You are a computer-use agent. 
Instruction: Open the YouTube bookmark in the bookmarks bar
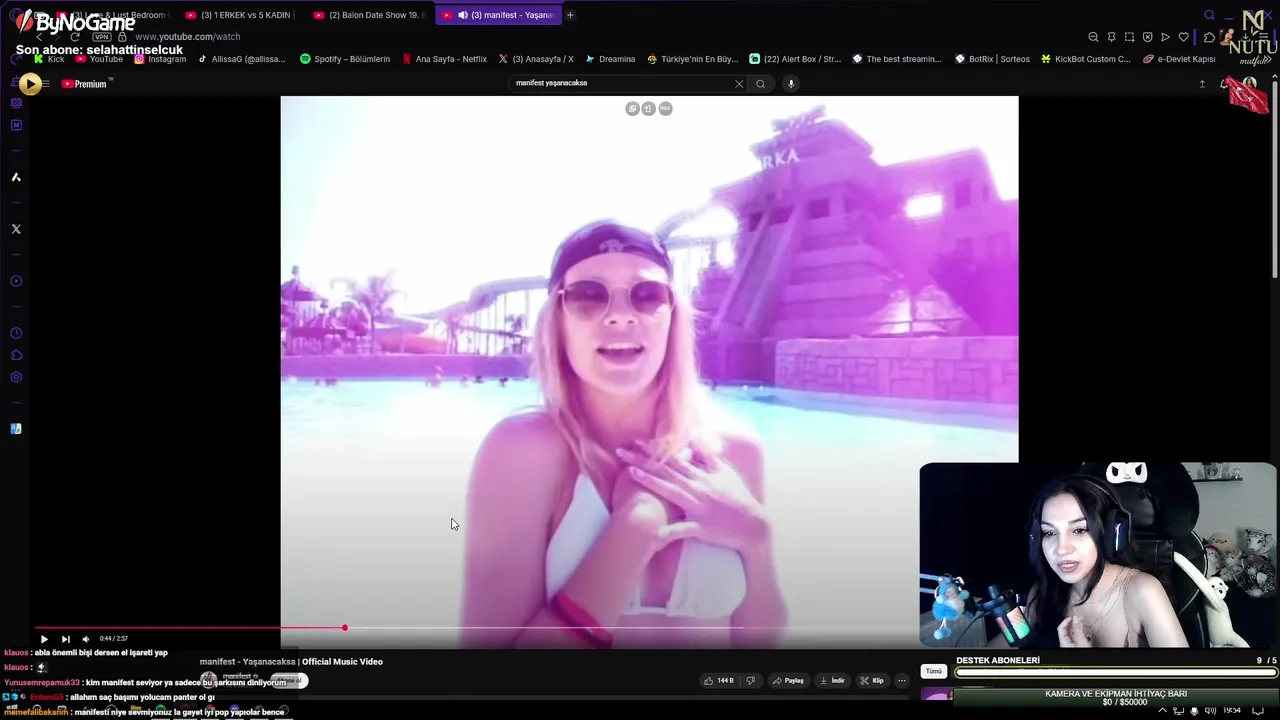tap(99, 59)
